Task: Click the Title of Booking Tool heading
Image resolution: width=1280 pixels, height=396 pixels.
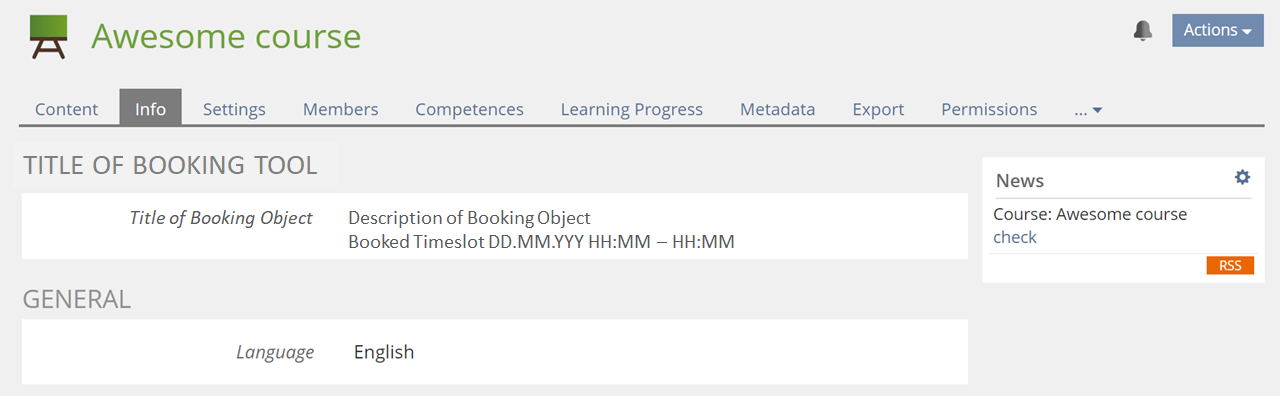Action: tap(171, 166)
